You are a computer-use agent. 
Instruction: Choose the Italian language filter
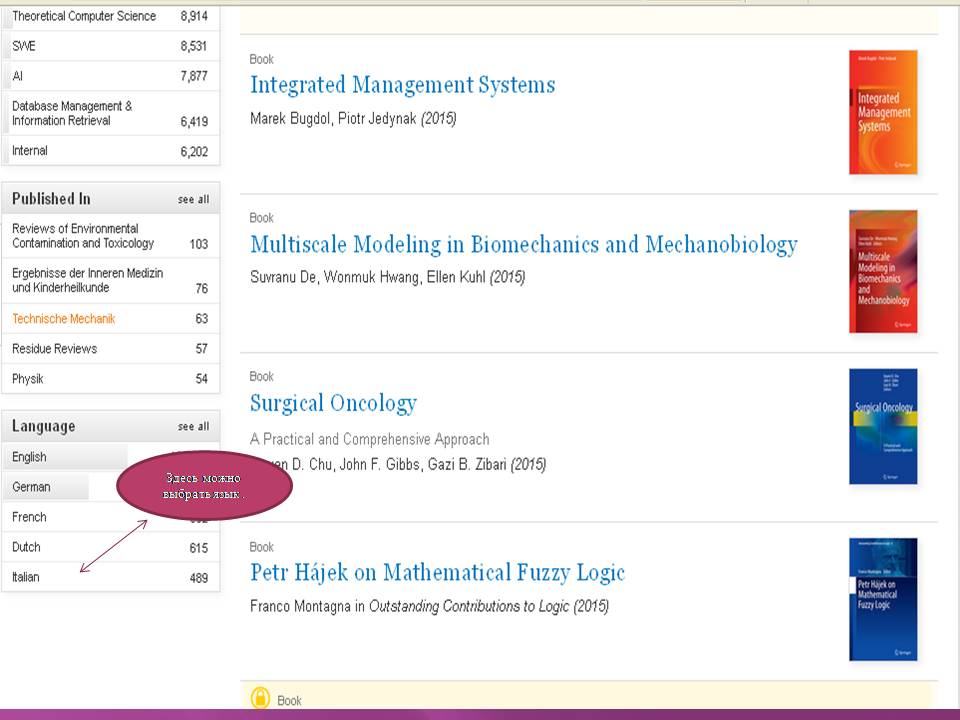[26, 577]
